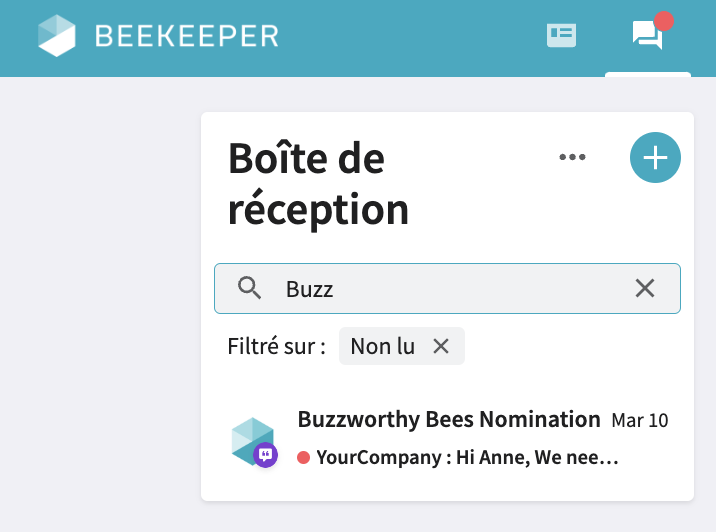Viewport: 716px width, 532px height.
Task: Click the BEEKEEPER wordmark in header
Action: pyautogui.click(x=186, y=36)
